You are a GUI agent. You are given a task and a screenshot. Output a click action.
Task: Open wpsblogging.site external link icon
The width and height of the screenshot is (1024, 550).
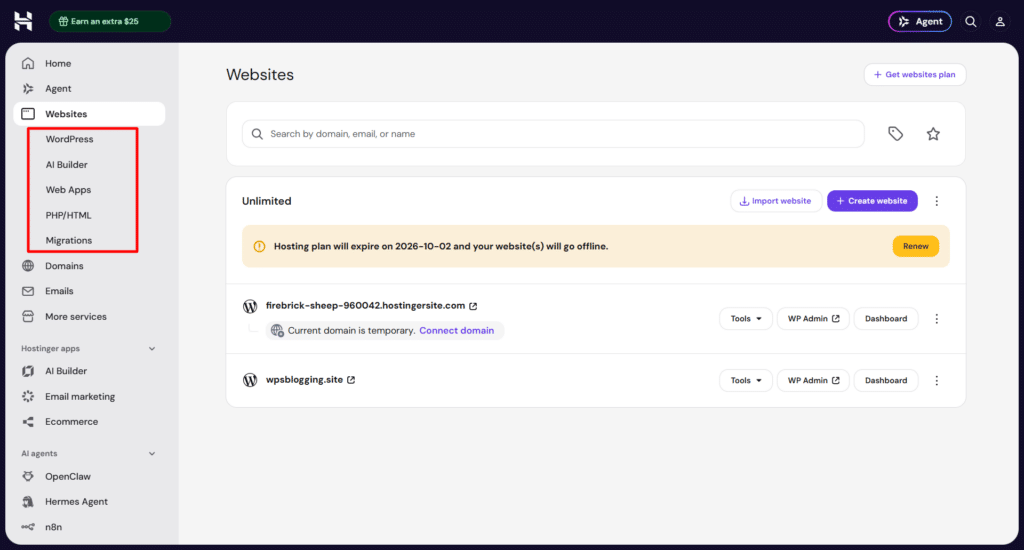(x=351, y=380)
